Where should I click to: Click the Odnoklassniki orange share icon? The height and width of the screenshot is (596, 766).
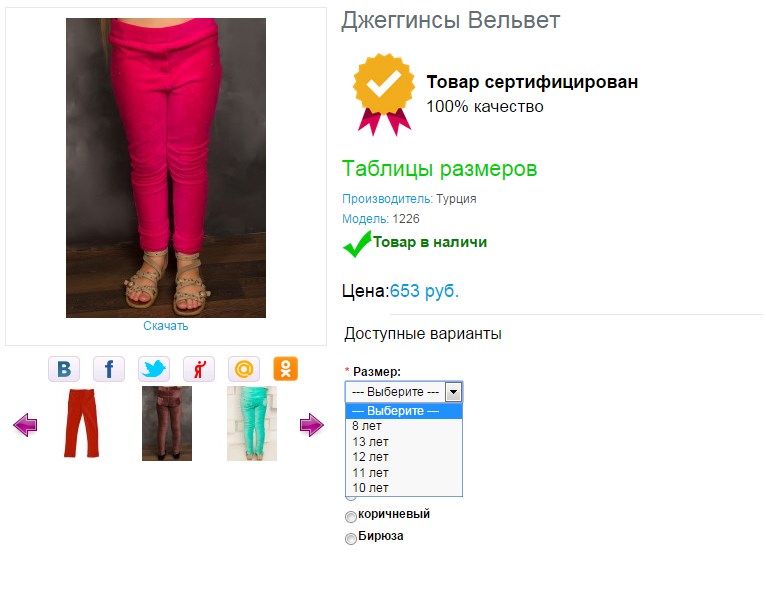[x=286, y=369]
